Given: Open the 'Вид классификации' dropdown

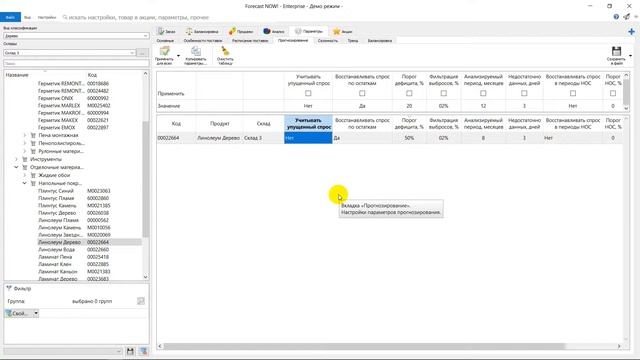Looking at the screenshot, I should (x=76, y=36).
